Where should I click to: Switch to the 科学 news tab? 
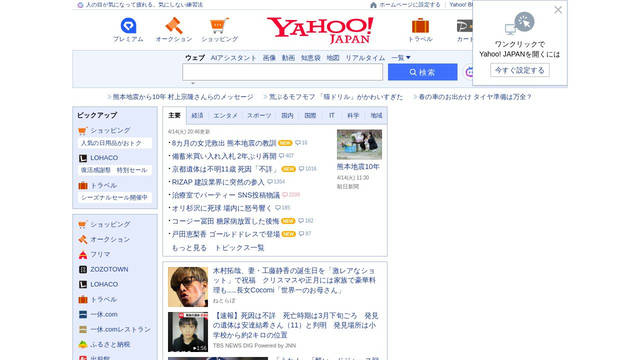point(353,116)
